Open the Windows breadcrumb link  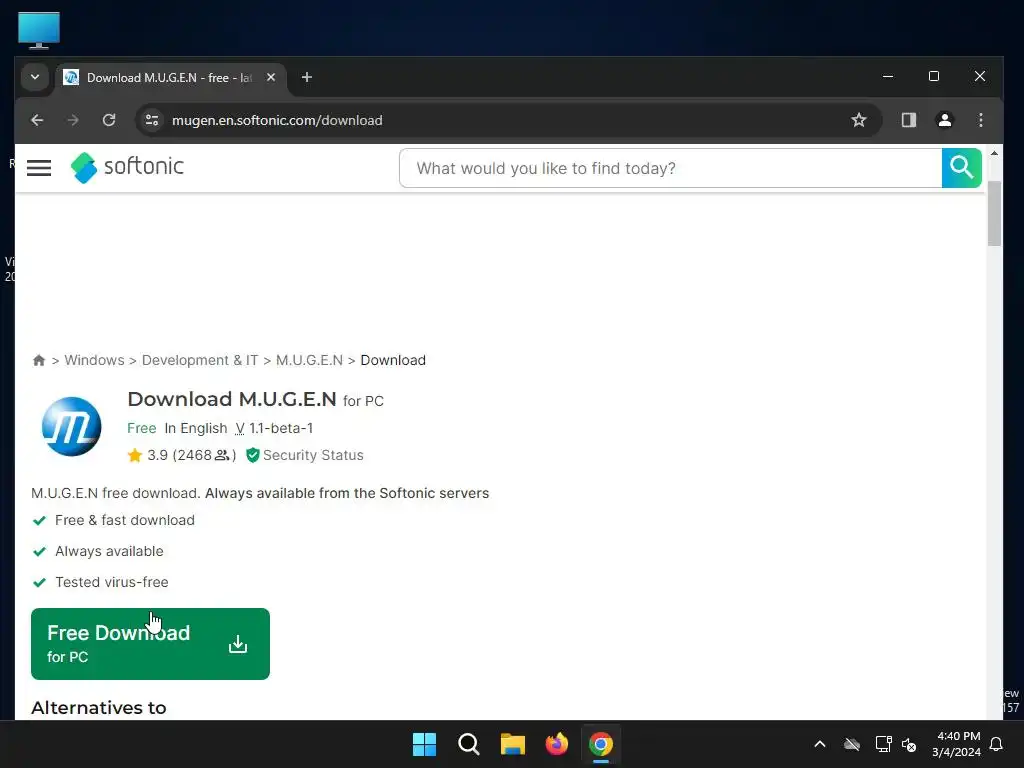point(94,360)
